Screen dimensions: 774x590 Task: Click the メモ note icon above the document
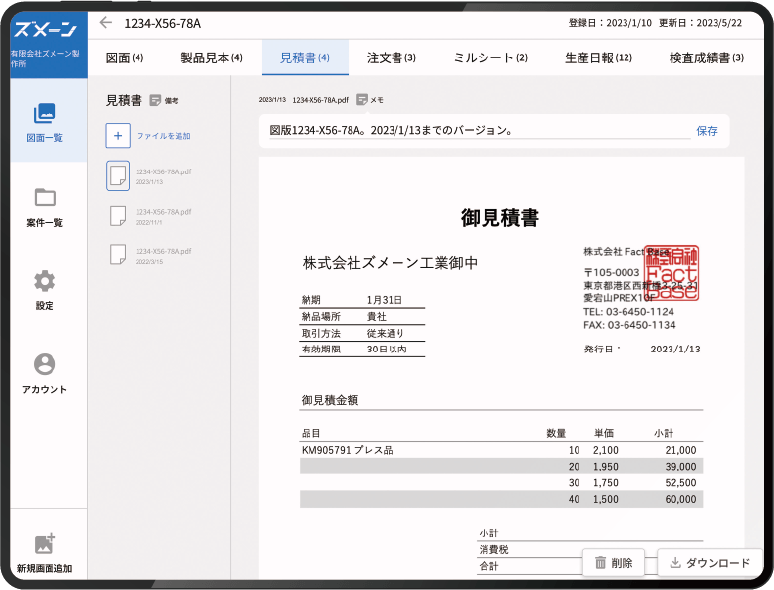point(362,100)
